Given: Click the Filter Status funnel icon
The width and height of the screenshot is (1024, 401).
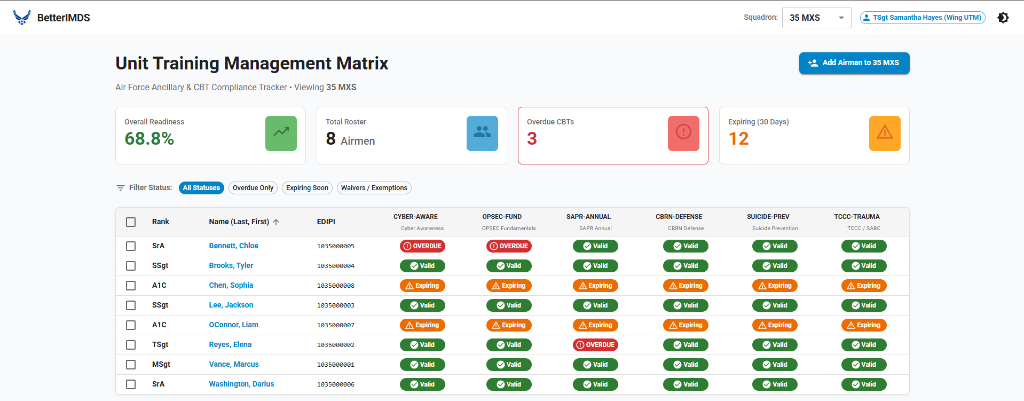Looking at the screenshot, I should click(x=120, y=188).
